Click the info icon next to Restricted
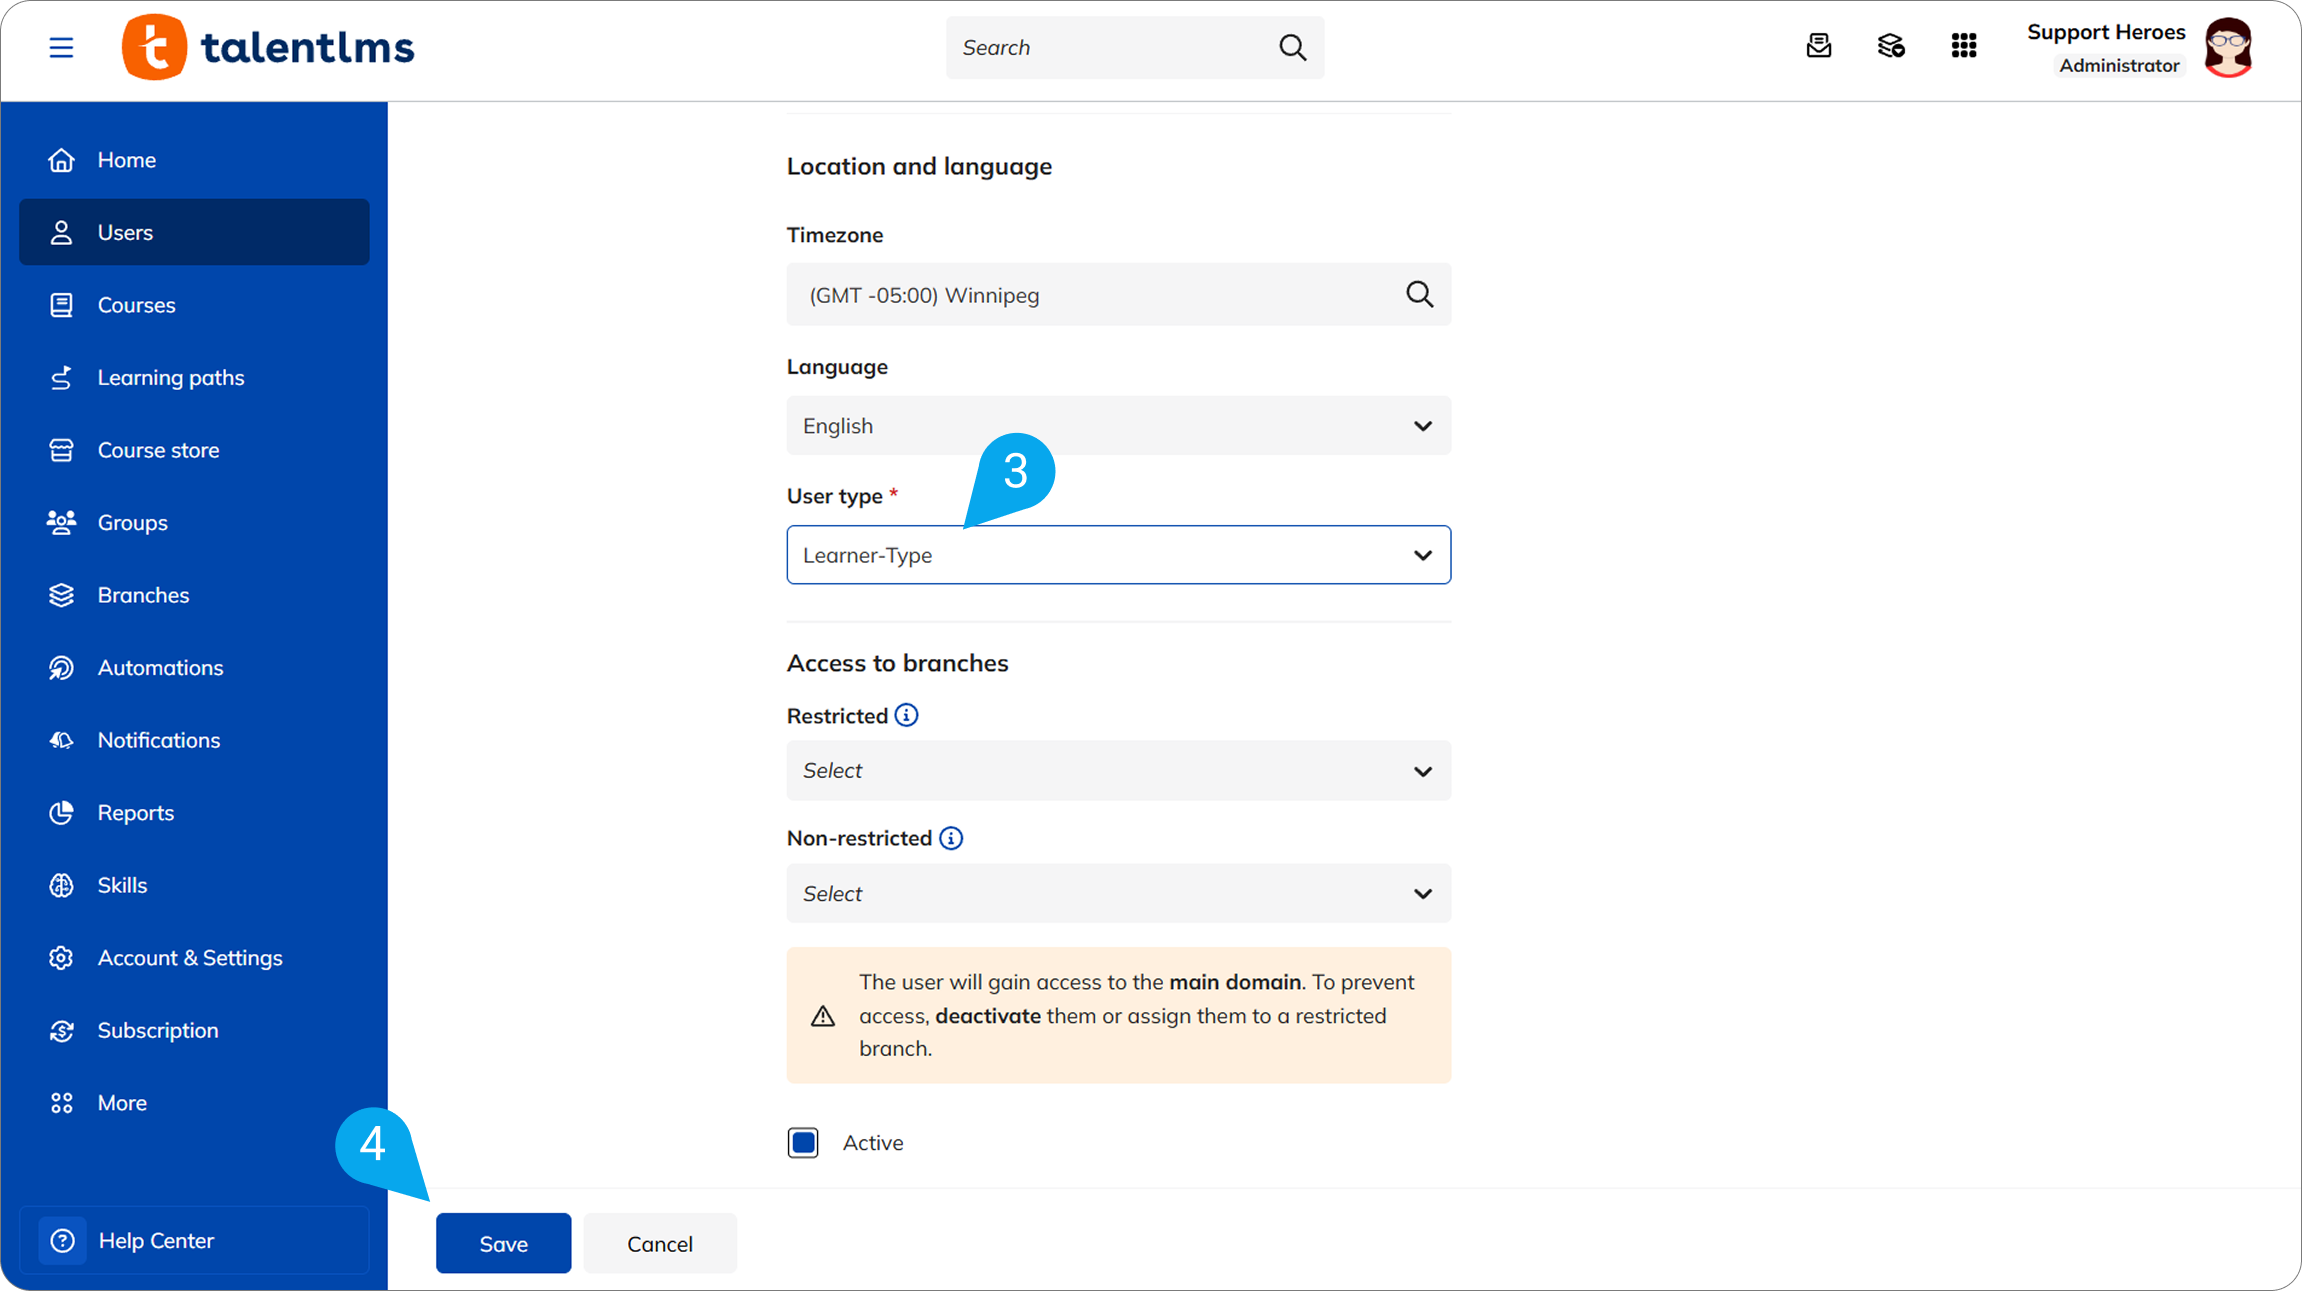This screenshot has height=1291, width=2302. coord(906,715)
